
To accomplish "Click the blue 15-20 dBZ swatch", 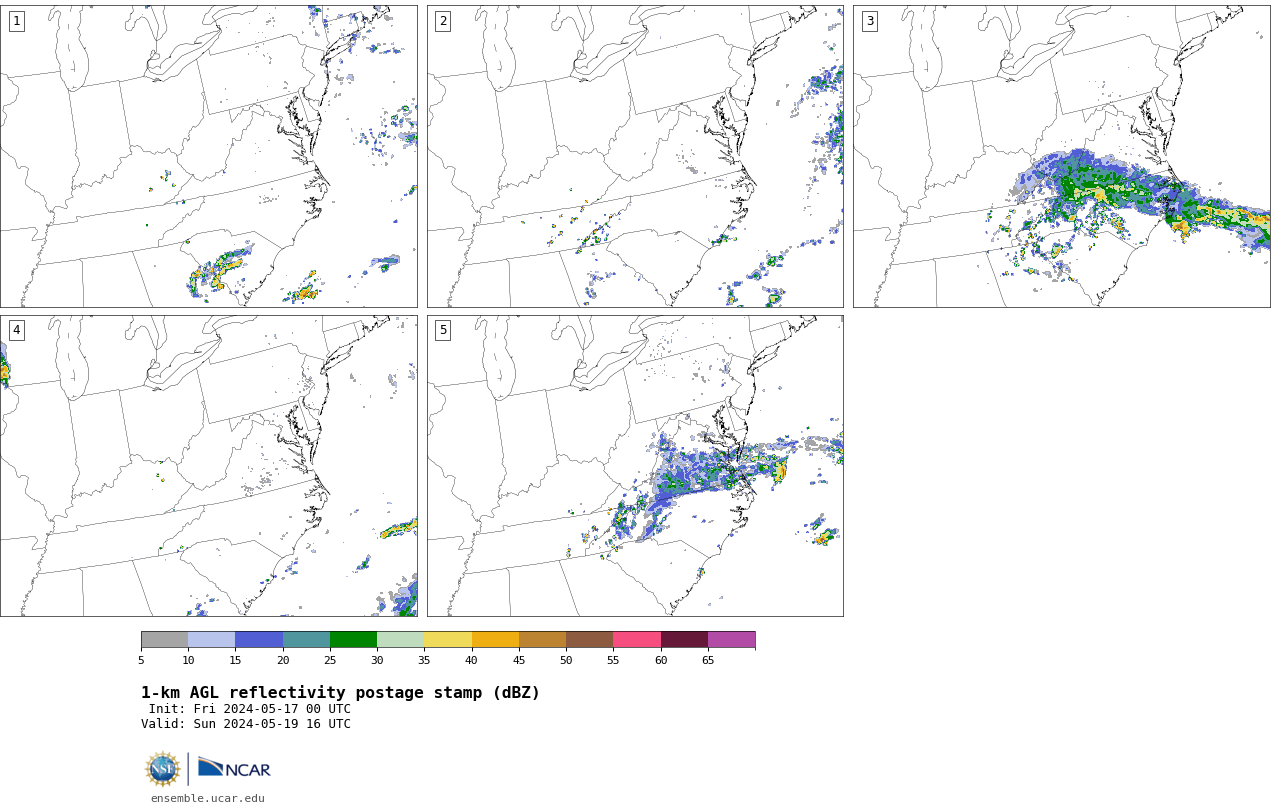I will pos(259,640).
